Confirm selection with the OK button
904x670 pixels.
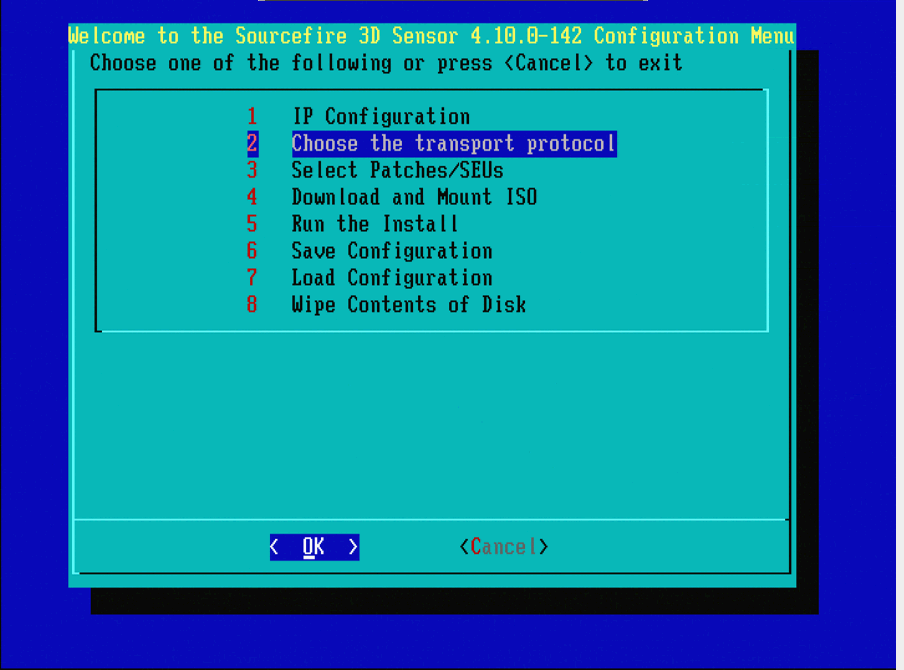pos(314,547)
